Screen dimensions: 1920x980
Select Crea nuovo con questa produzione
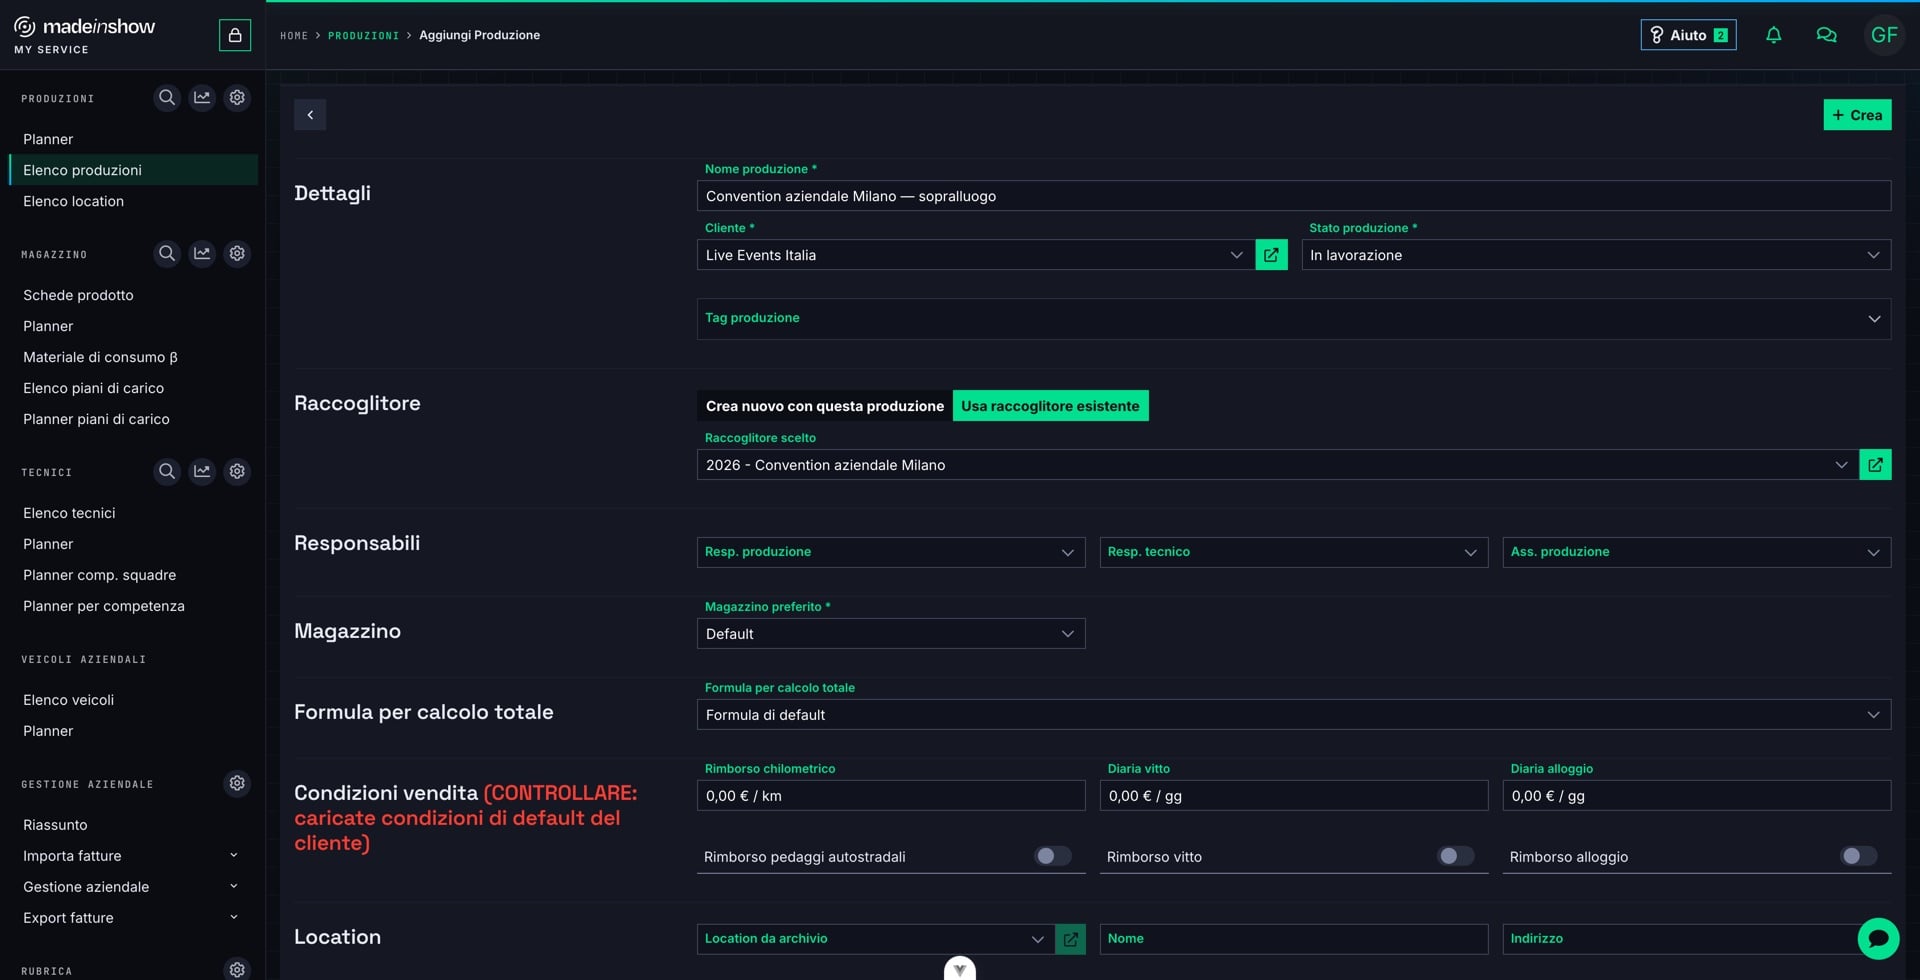[825, 406]
